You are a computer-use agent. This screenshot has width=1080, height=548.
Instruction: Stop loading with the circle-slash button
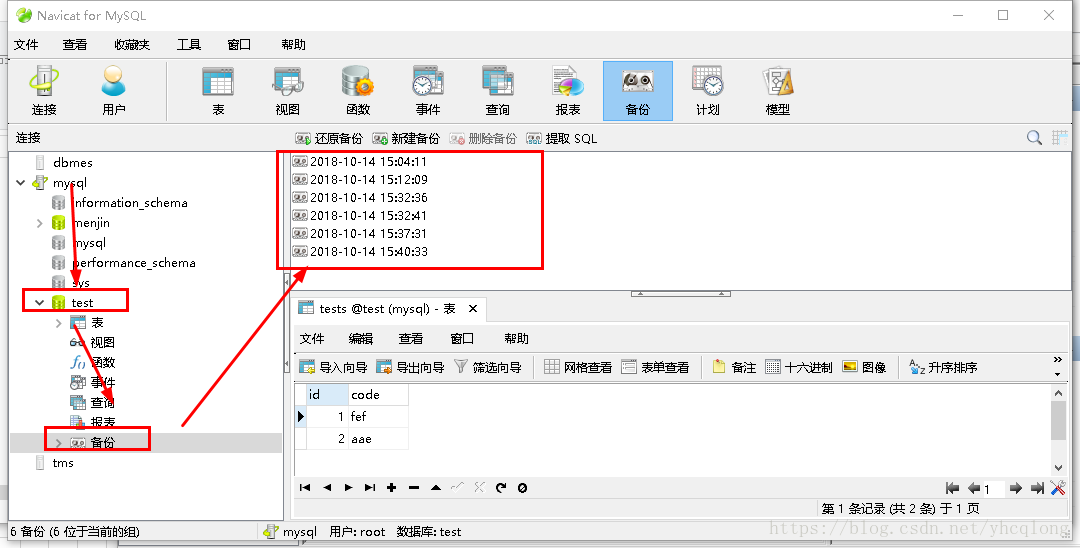pyautogui.click(x=522, y=487)
